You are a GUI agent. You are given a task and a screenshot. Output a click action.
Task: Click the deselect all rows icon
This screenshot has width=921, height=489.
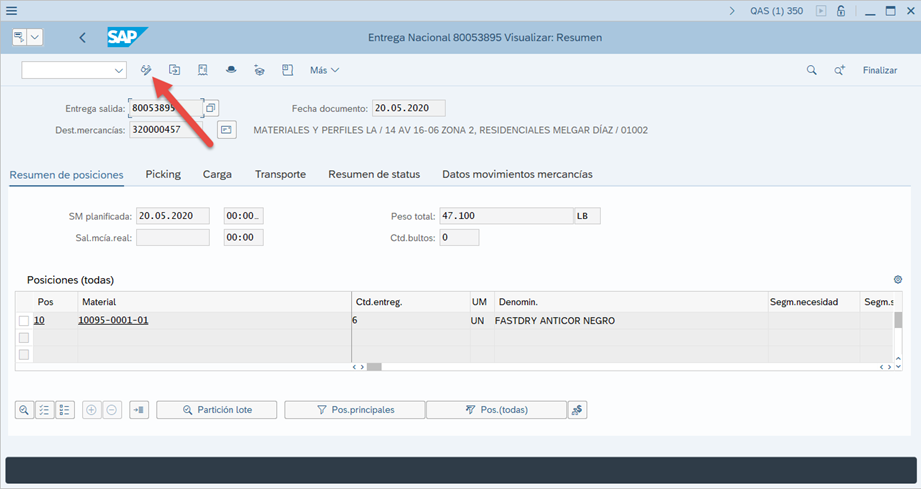tap(65, 409)
